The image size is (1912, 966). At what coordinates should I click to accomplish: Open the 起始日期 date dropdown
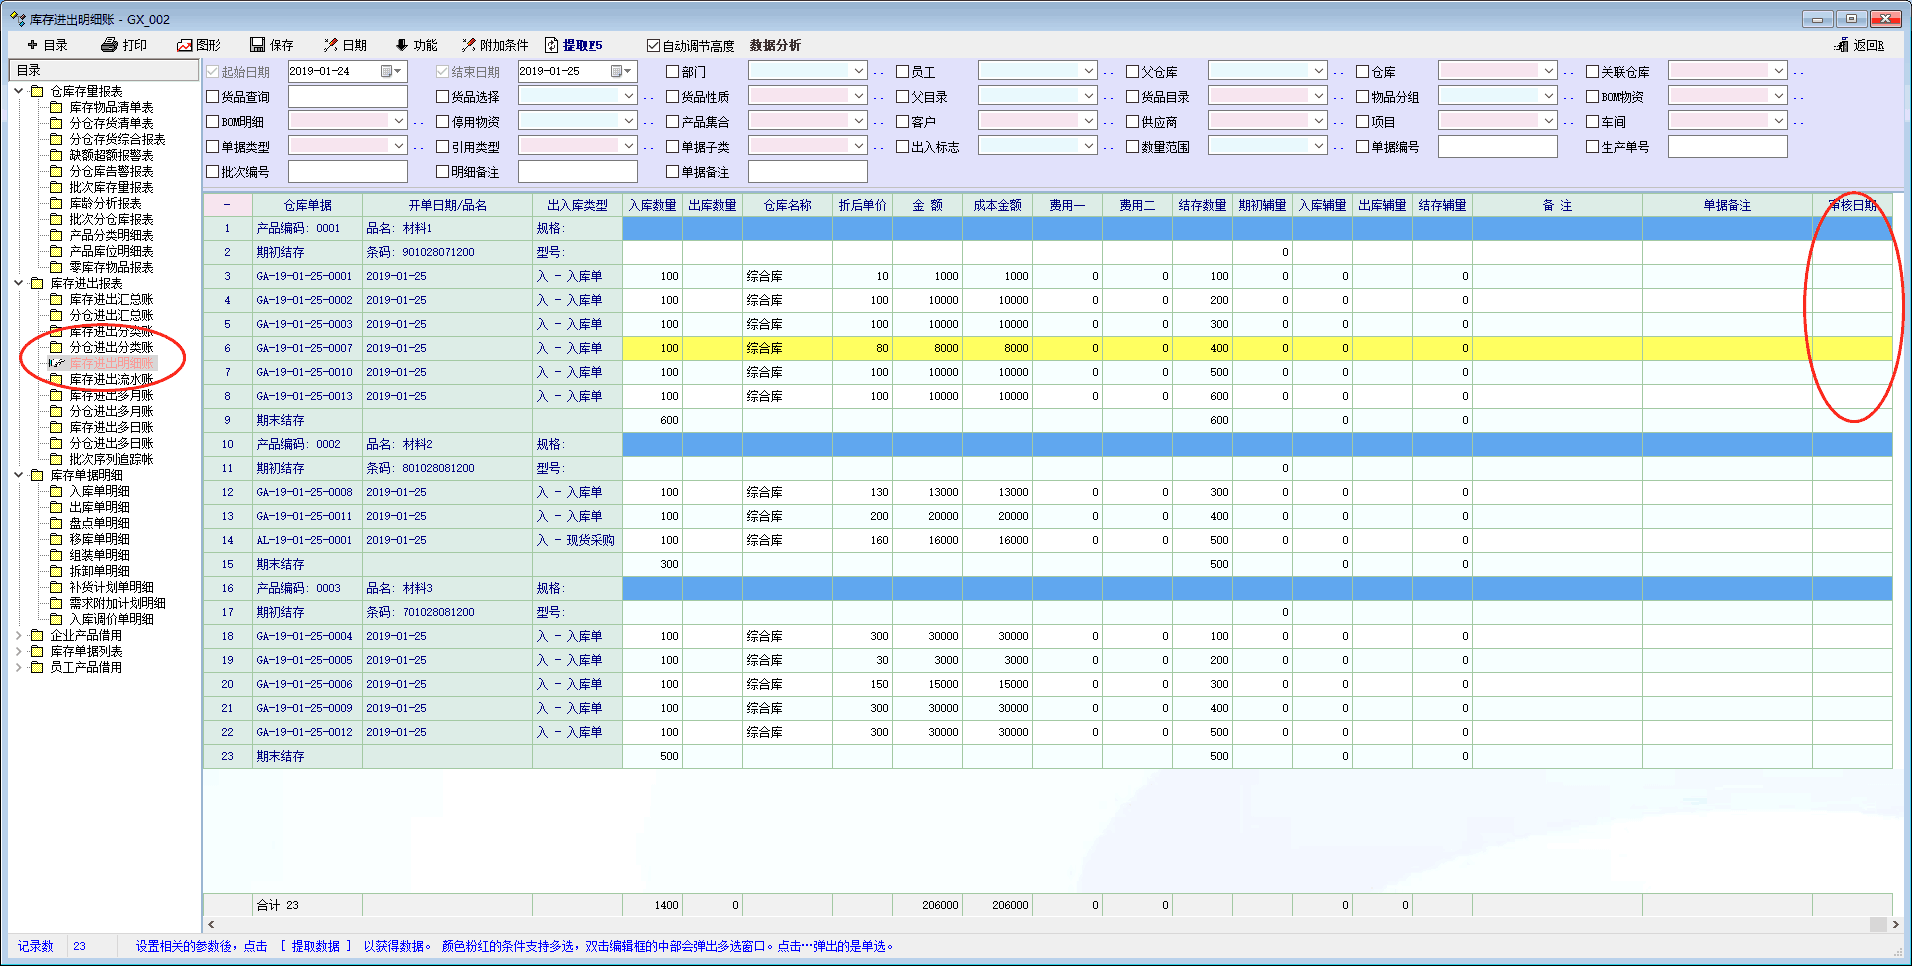tap(397, 71)
